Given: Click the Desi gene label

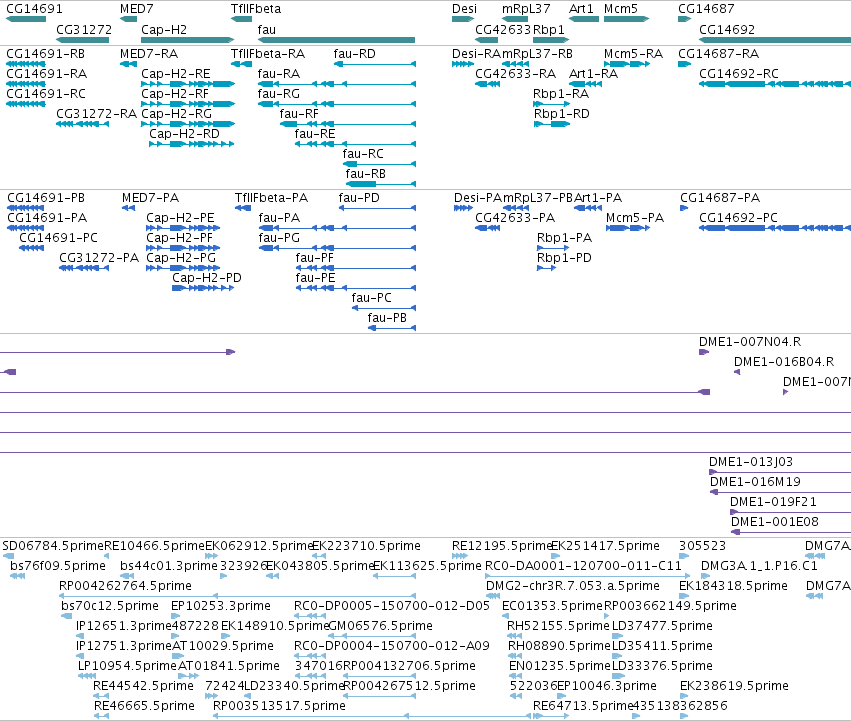Looking at the screenshot, I should click(464, 9).
